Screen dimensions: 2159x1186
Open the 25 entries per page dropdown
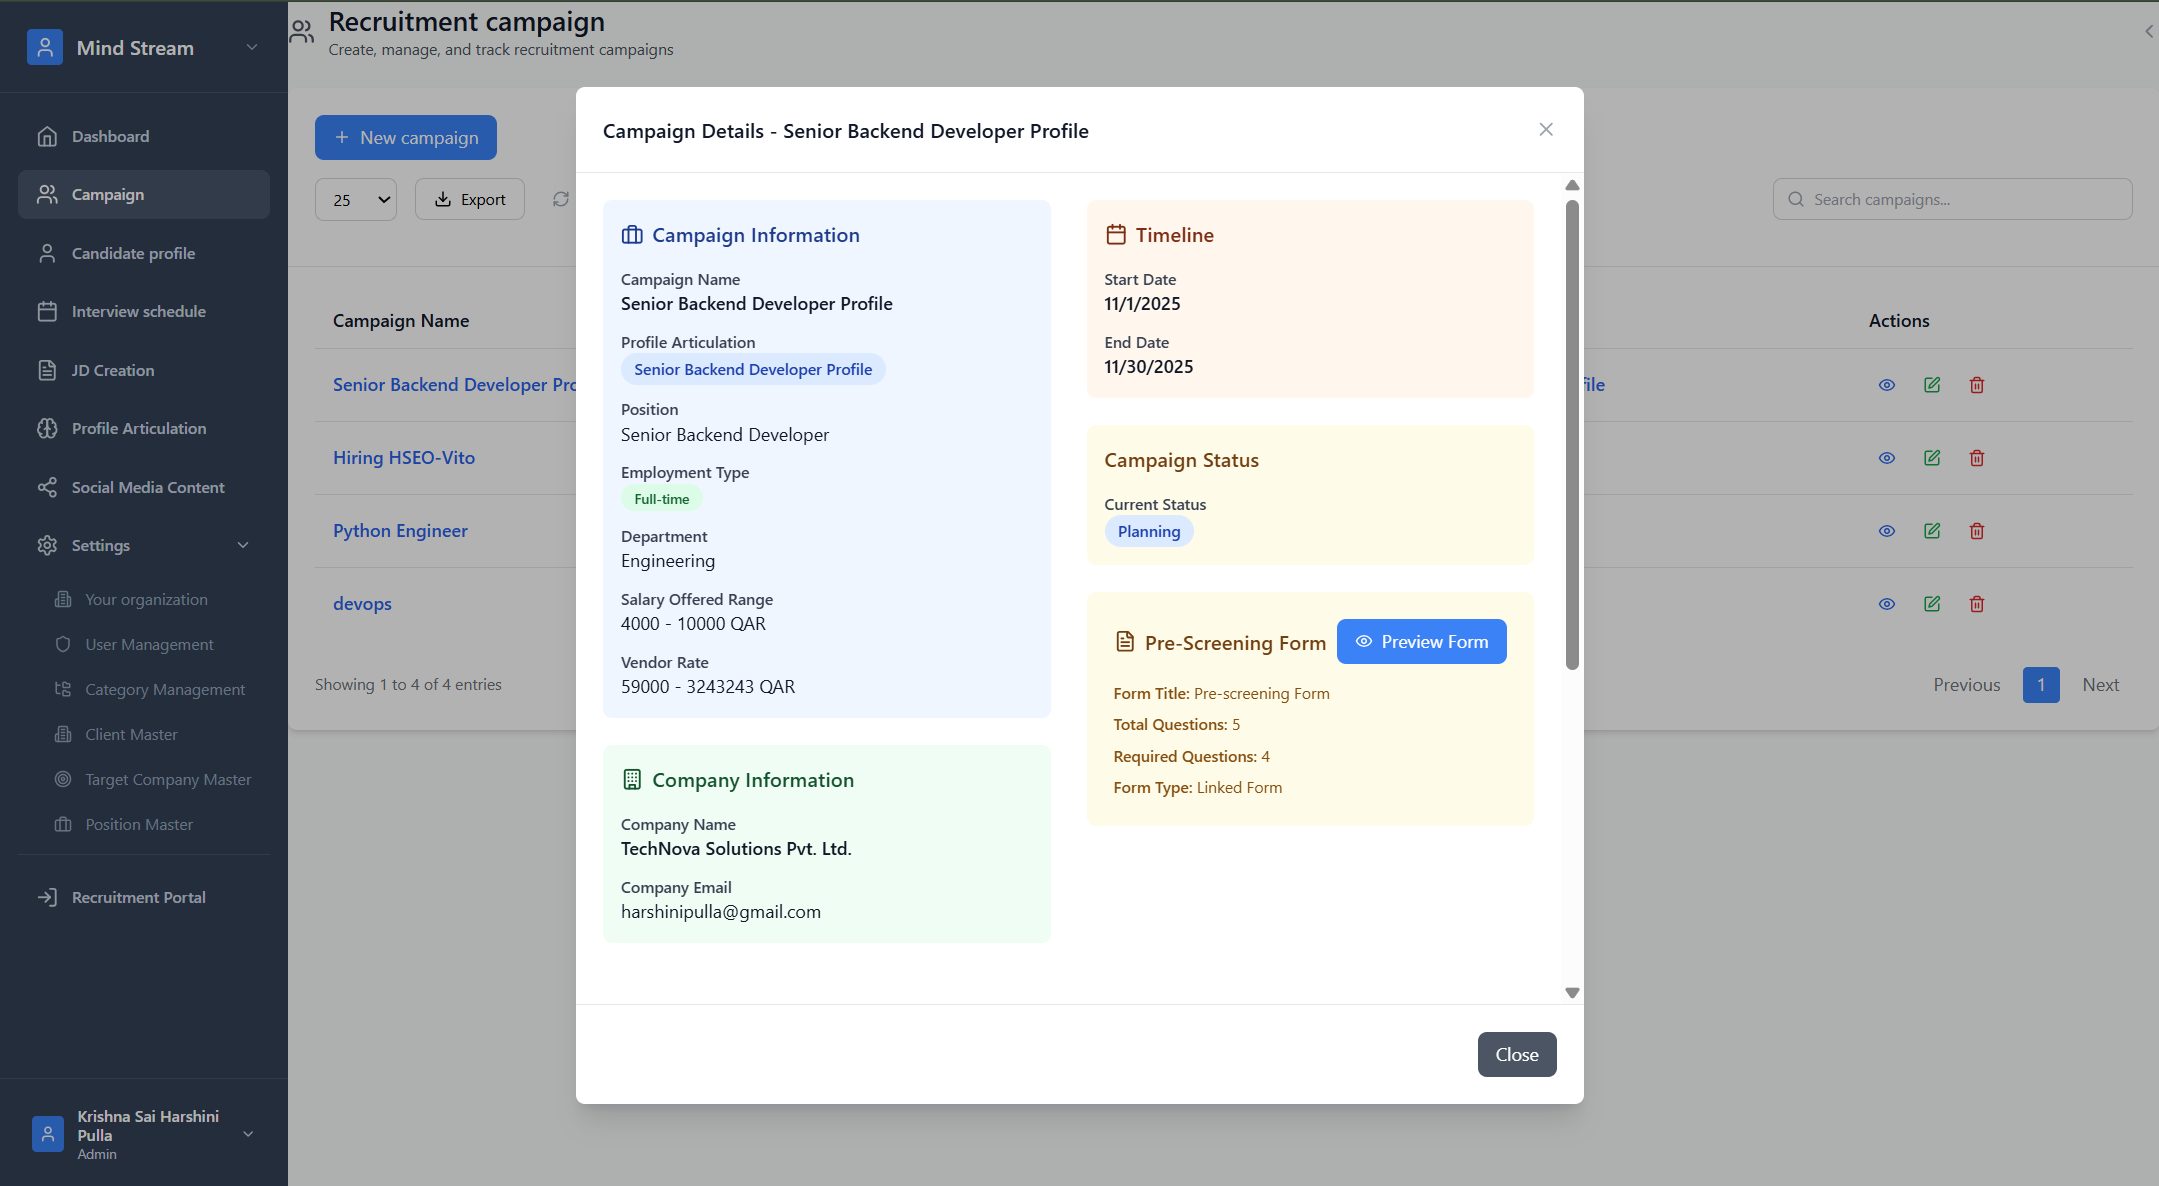(356, 200)
